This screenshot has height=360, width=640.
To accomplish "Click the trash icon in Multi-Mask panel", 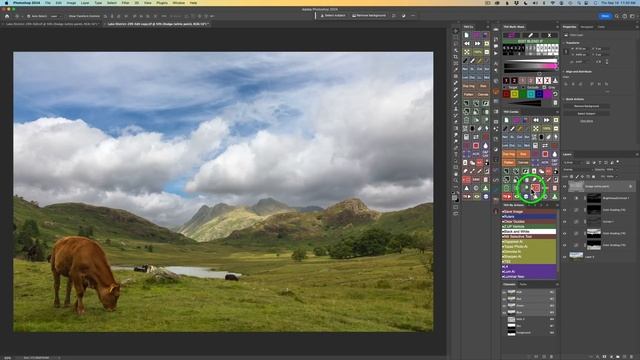I will (556, 103).
